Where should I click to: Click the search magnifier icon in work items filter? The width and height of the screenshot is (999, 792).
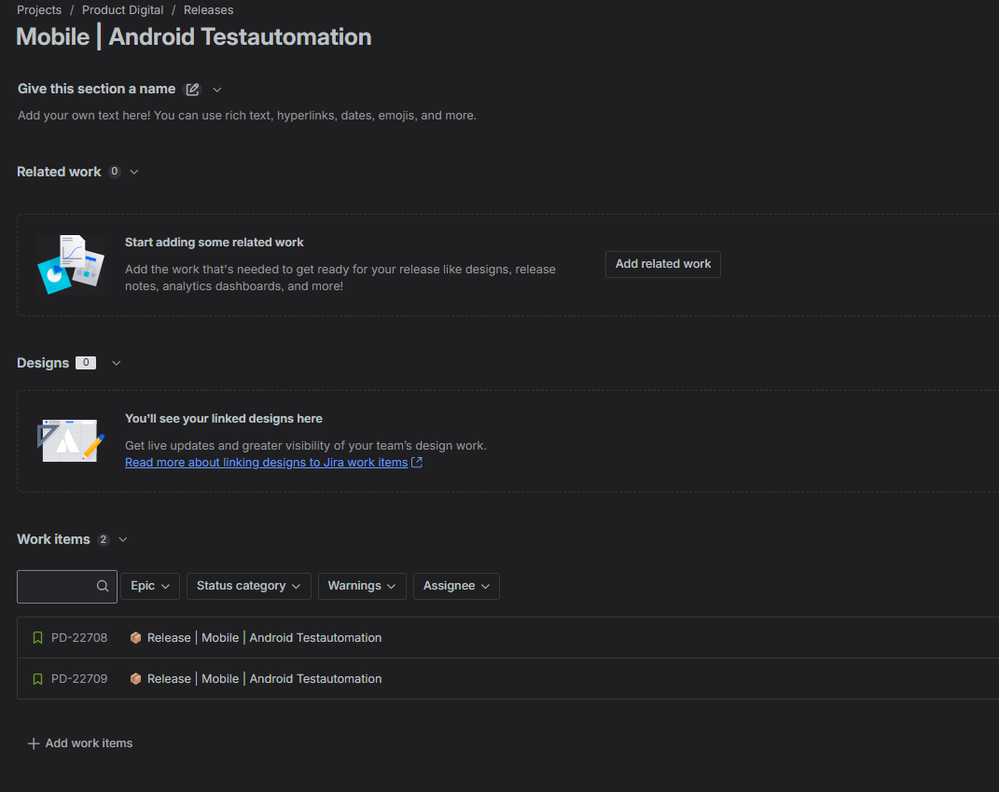coord(103,586)
